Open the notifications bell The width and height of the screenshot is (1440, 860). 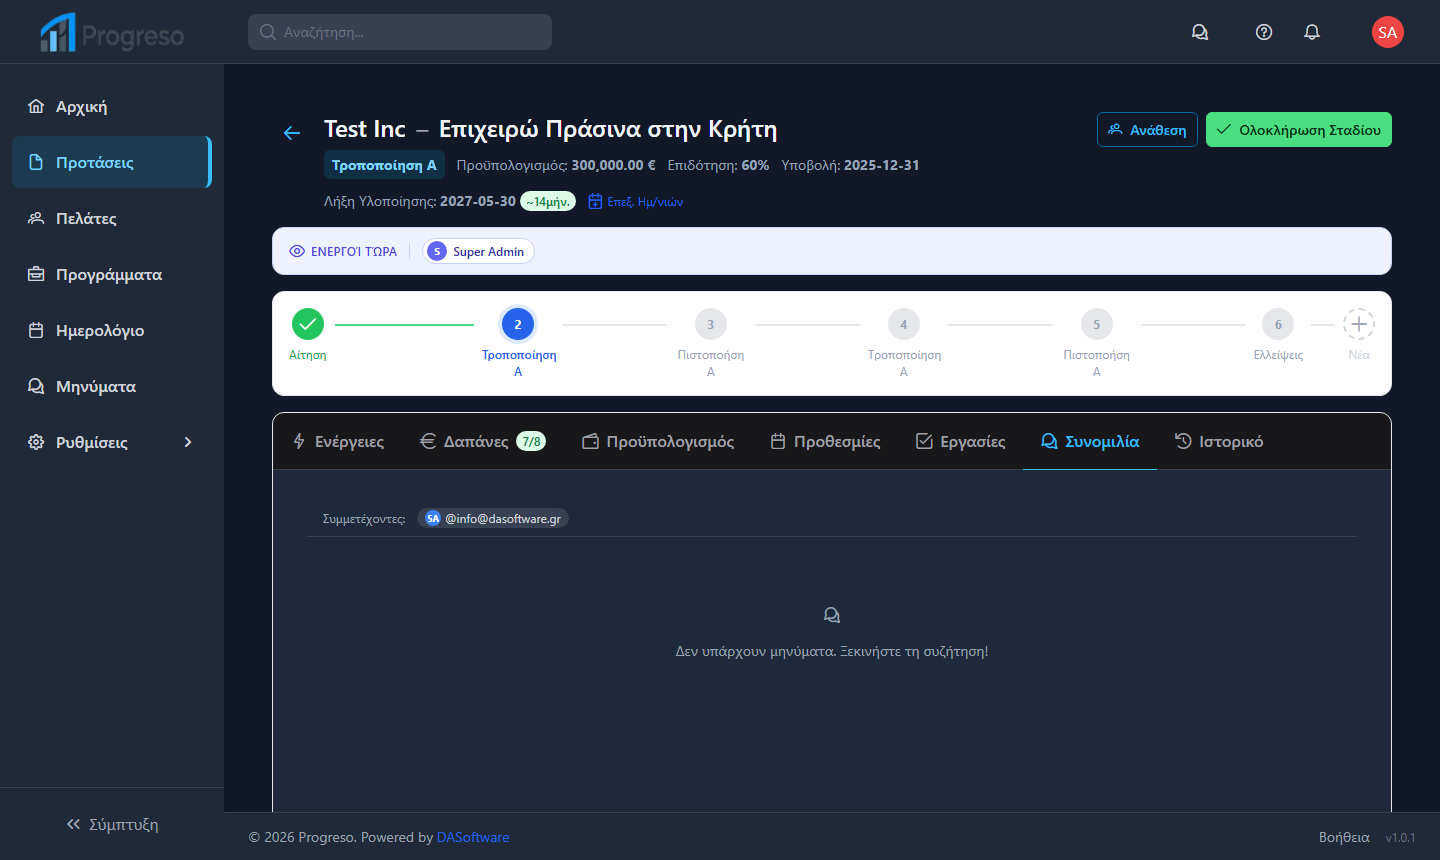click(1312, 32)
